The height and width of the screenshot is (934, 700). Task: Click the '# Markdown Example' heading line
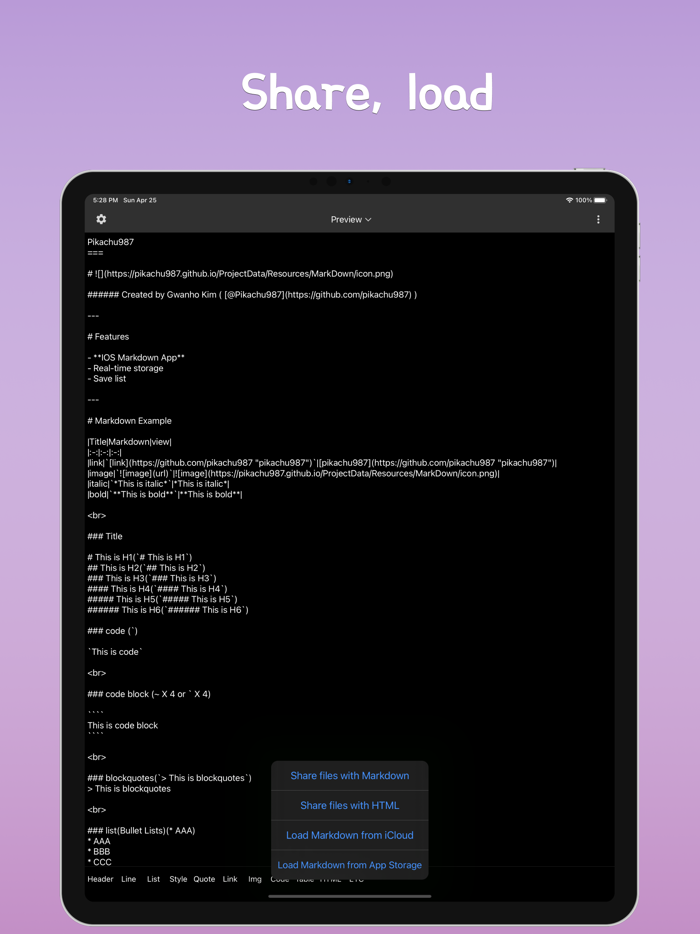(x=129, y=421)
